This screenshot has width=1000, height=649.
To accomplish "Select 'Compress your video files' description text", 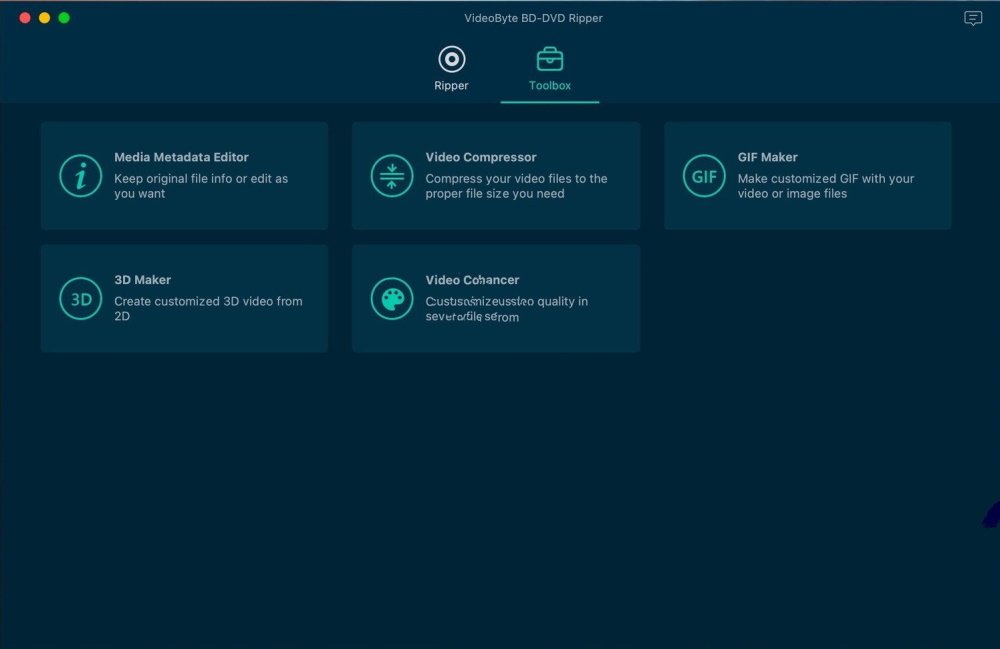I will (516, 186).
